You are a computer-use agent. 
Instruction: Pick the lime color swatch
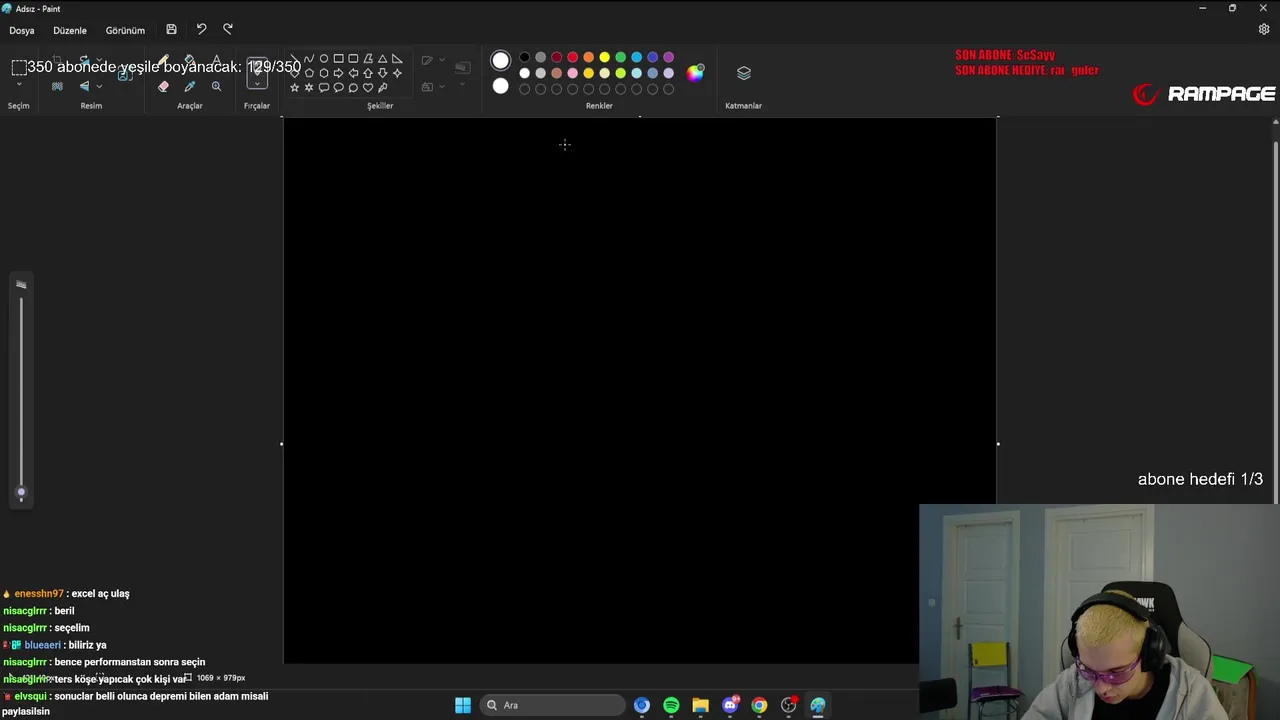620,73
